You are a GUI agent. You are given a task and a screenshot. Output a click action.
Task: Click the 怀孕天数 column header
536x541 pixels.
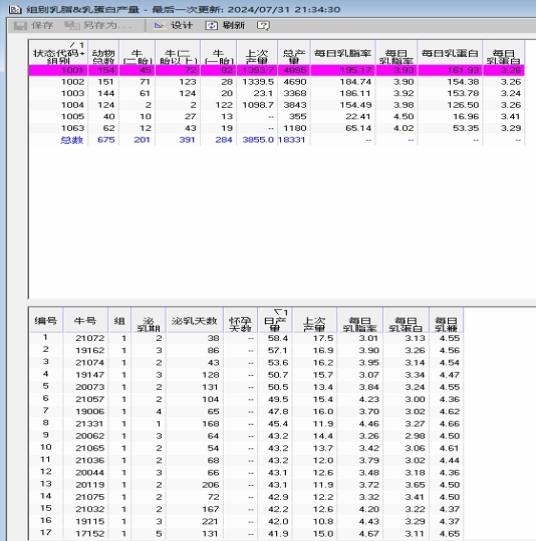(240, 321)
